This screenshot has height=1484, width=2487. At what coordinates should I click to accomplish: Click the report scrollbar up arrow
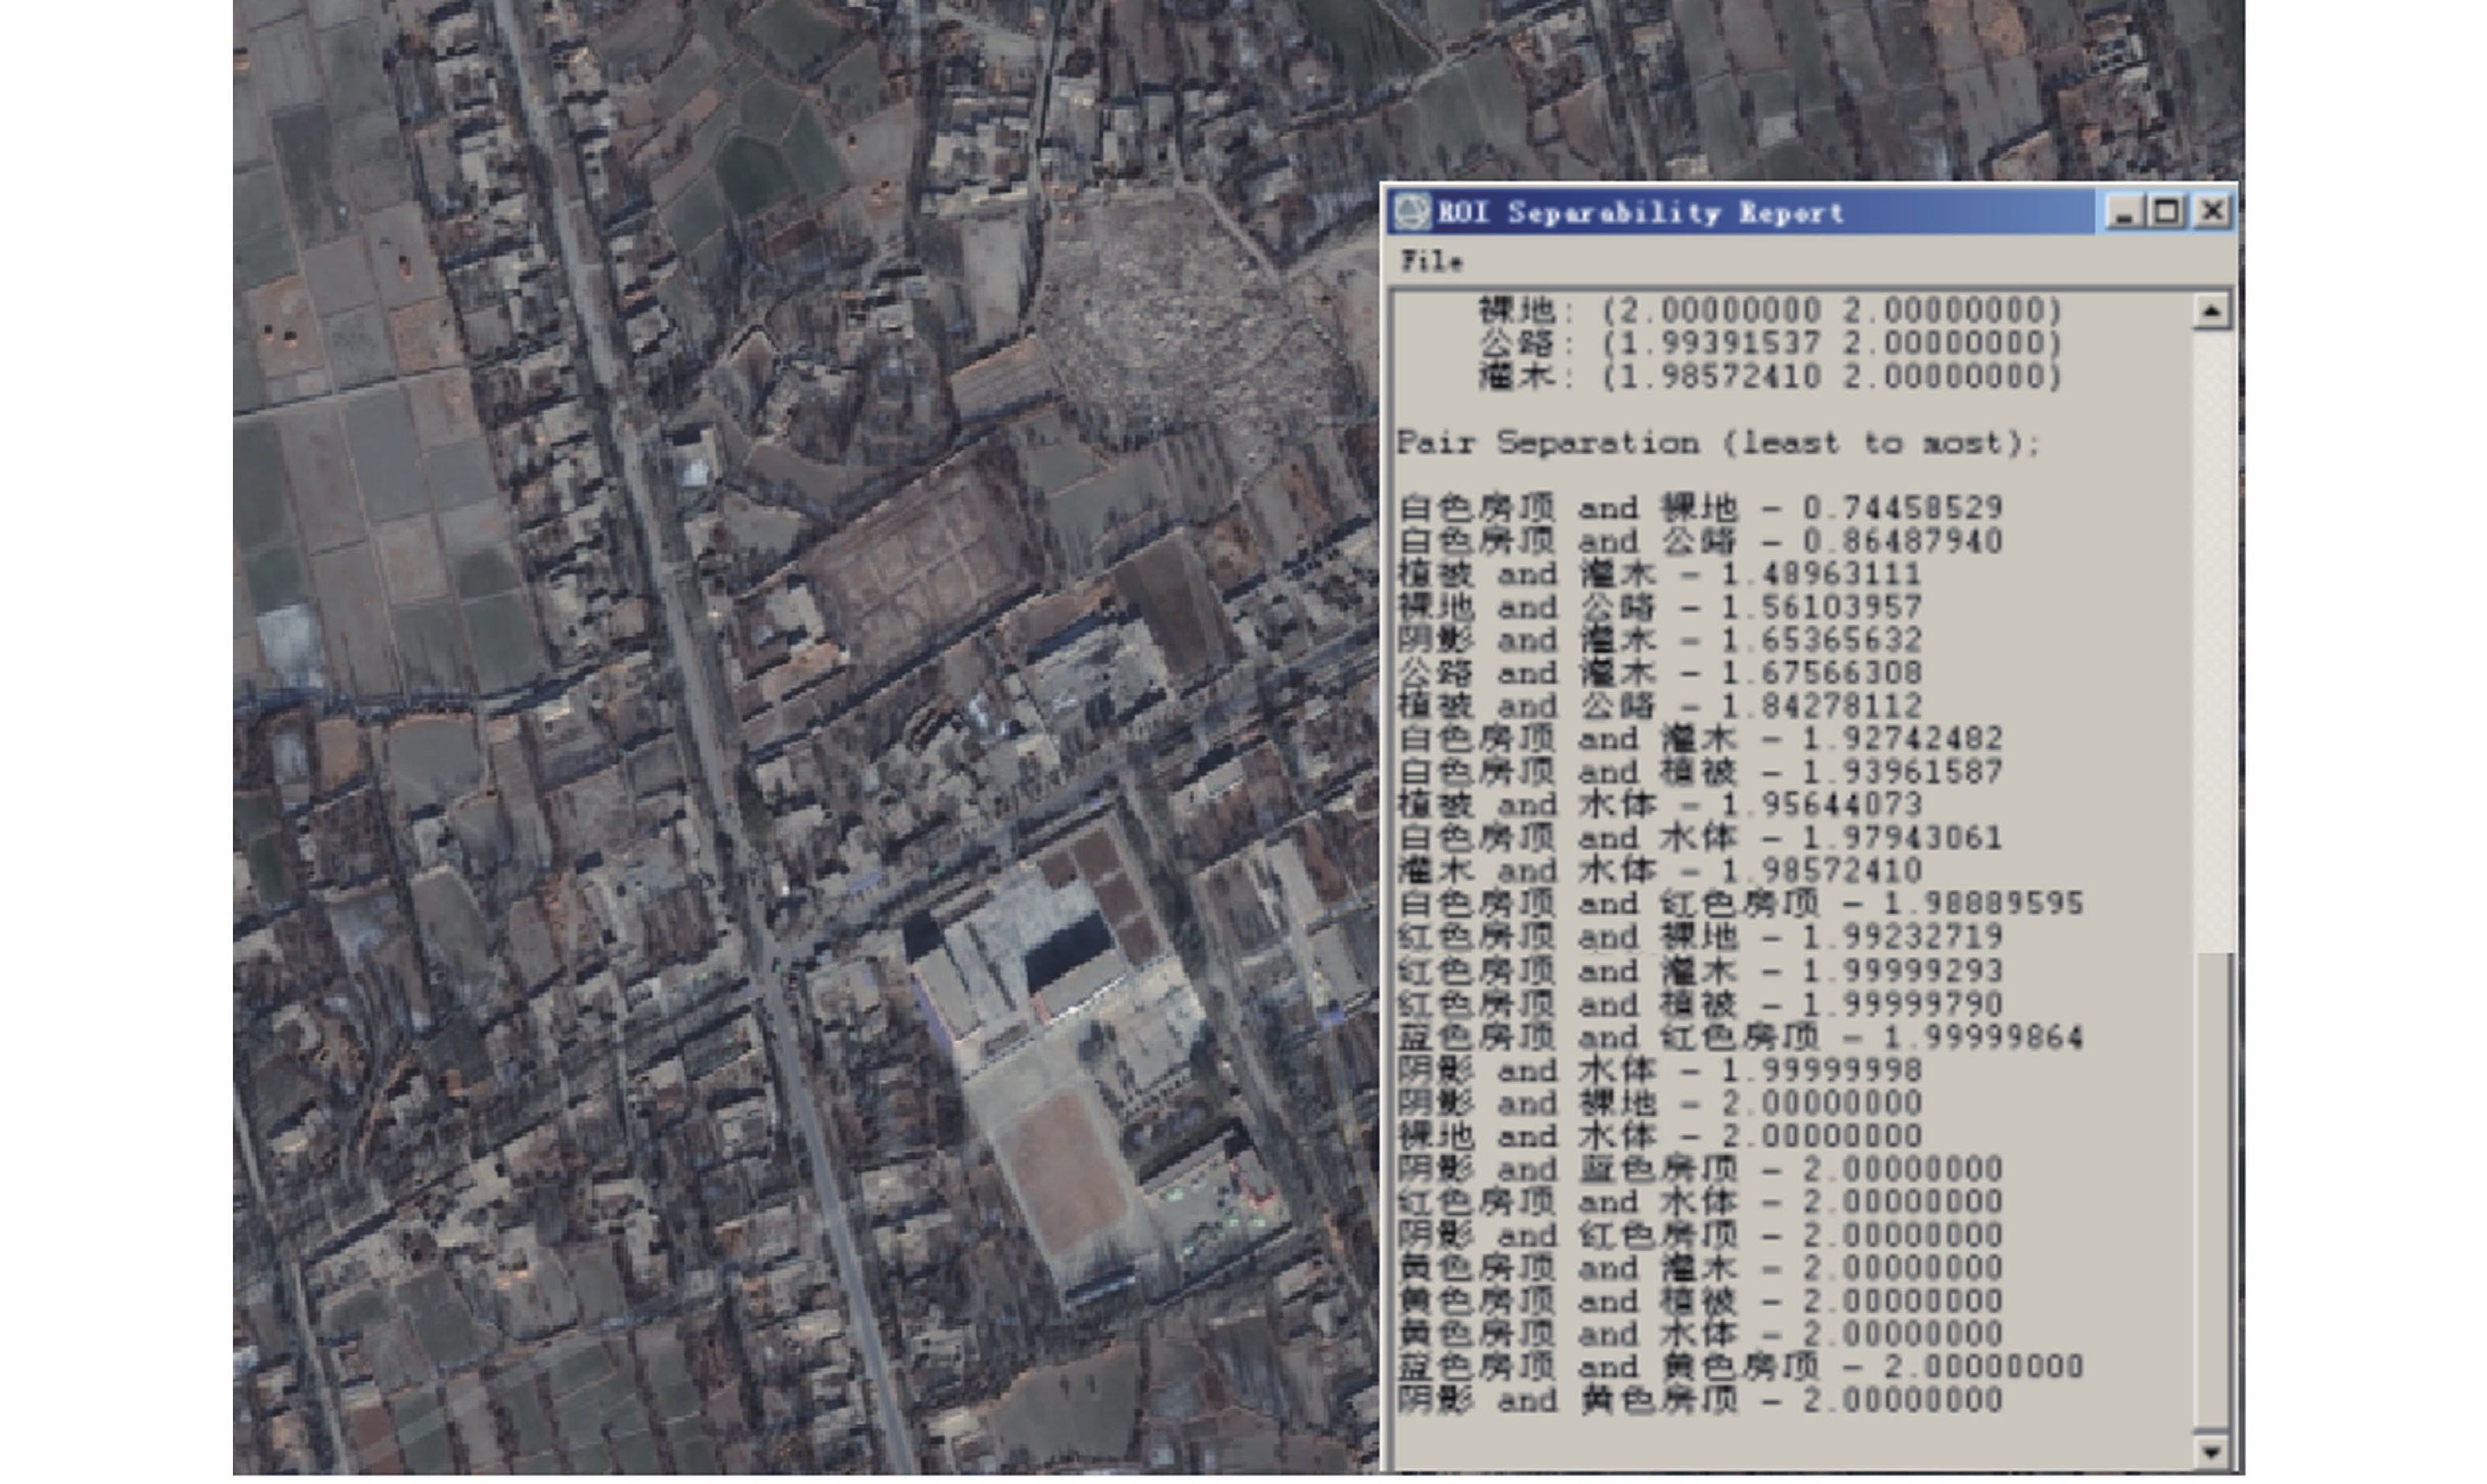(x=2211, y=312)
